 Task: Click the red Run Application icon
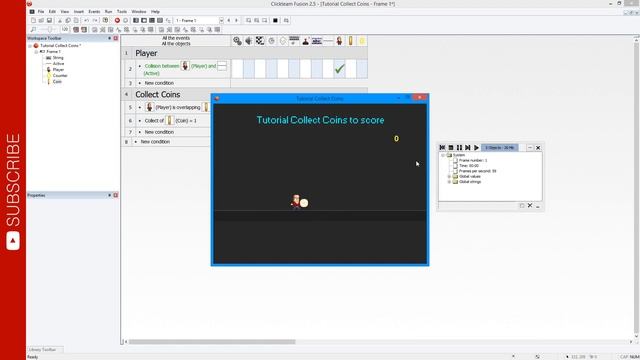pyautogui.click(x=117, y=20)
